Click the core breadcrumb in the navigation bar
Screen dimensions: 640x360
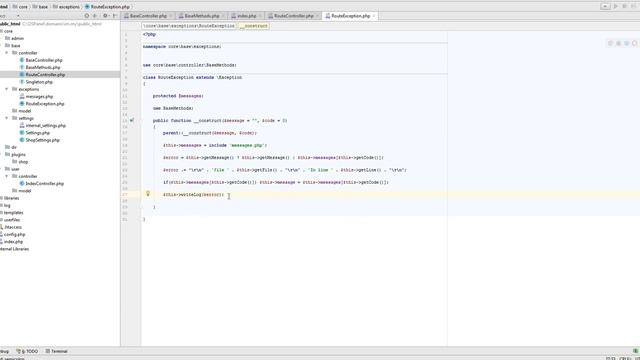click(20, 7)
